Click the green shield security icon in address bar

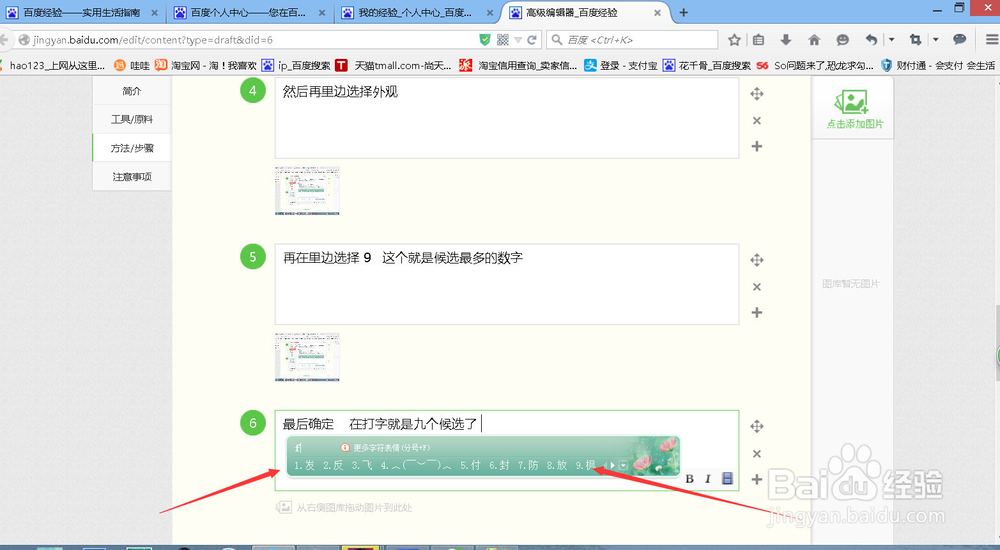coord(485,40)
